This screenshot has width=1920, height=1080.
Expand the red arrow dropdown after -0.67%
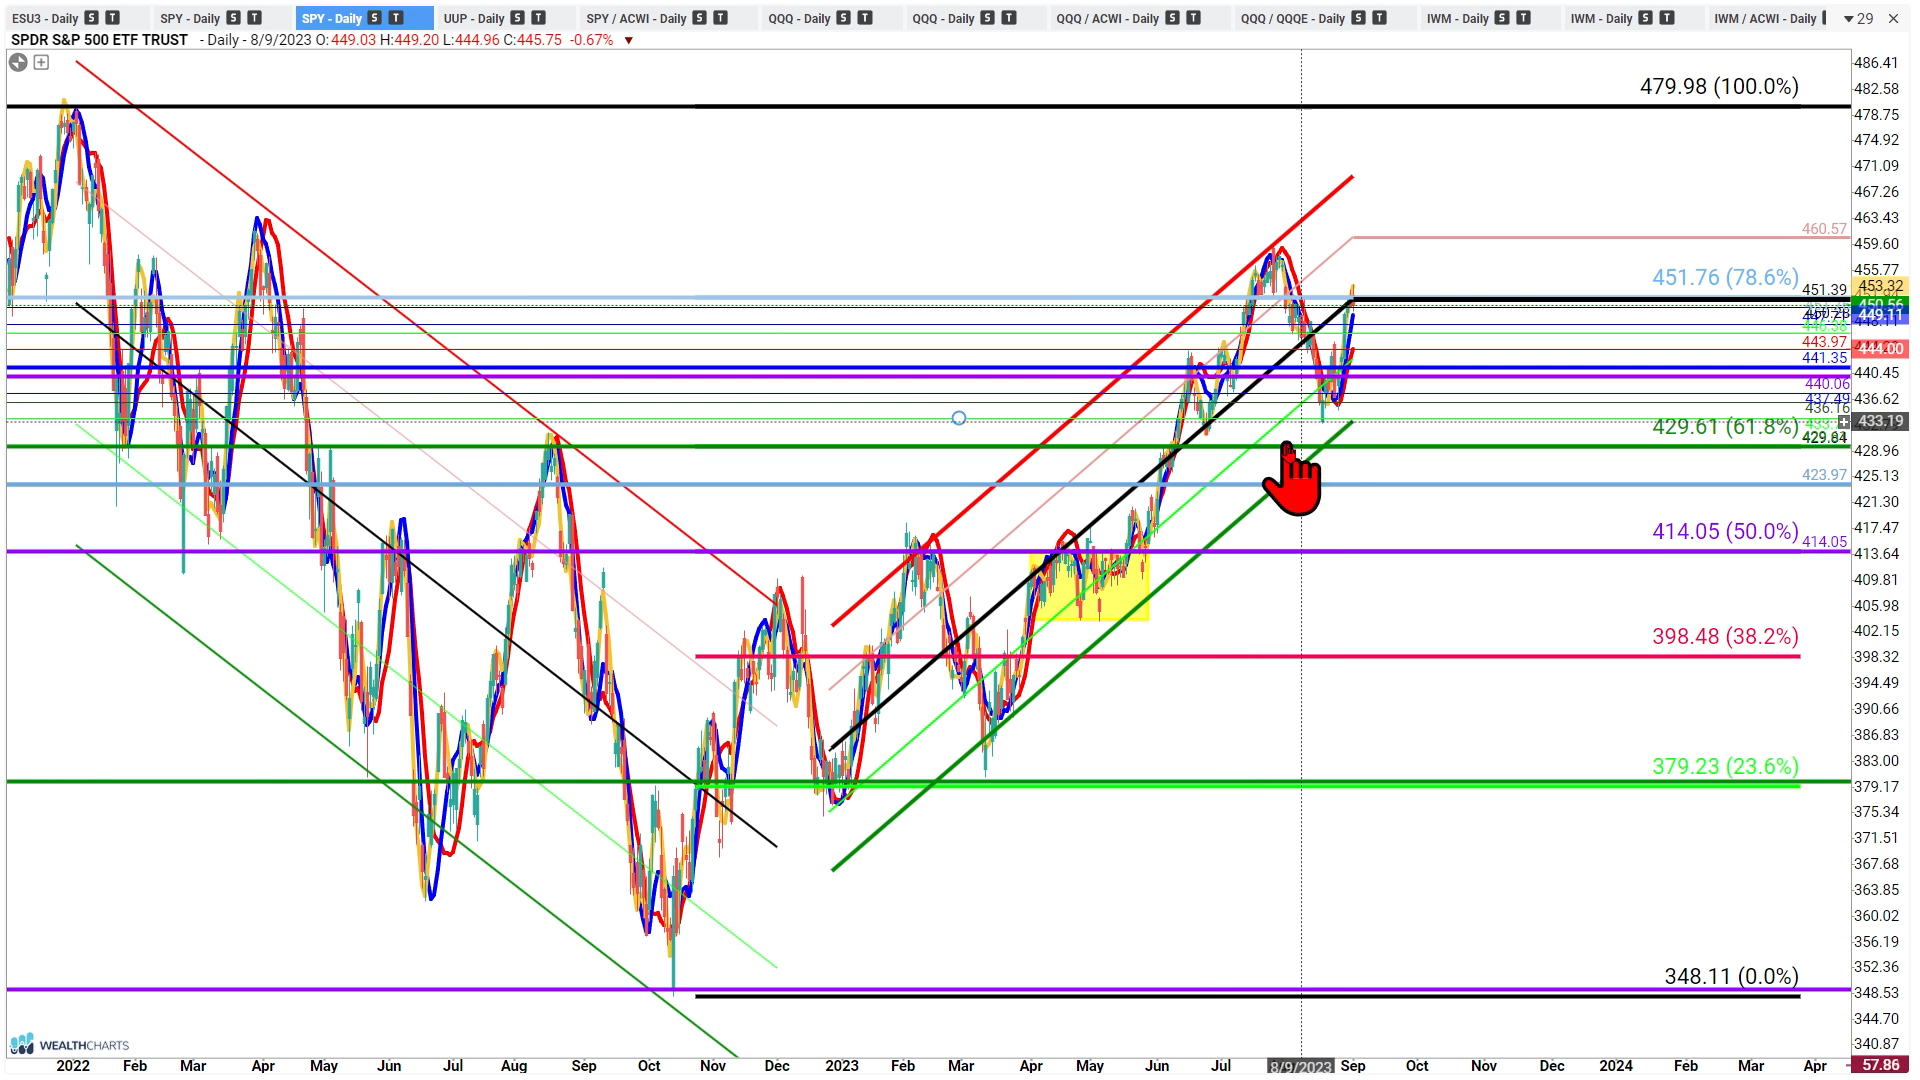pyautogui.click(x=629, y=40)
